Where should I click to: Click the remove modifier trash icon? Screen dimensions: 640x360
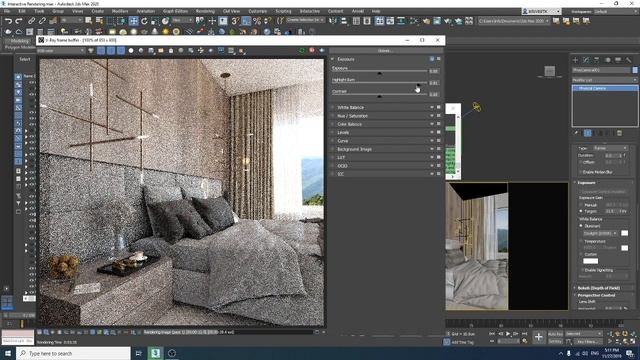point(619,133)
